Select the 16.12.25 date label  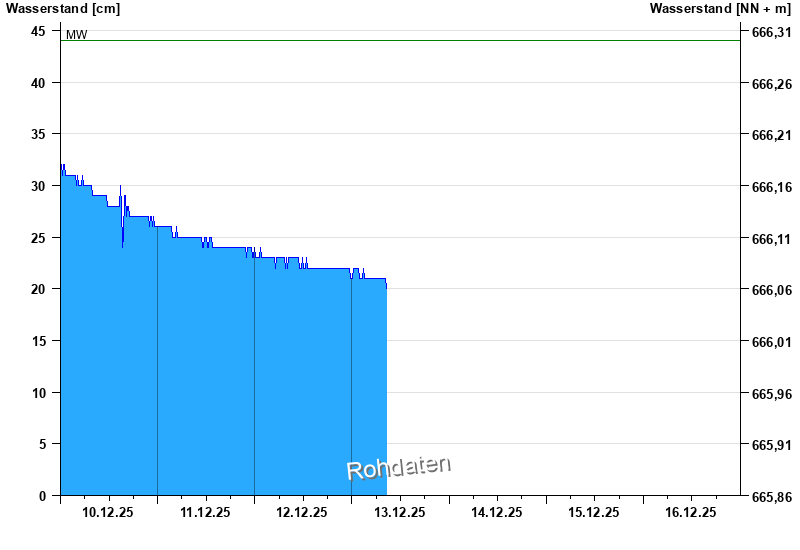click(690, 512)
